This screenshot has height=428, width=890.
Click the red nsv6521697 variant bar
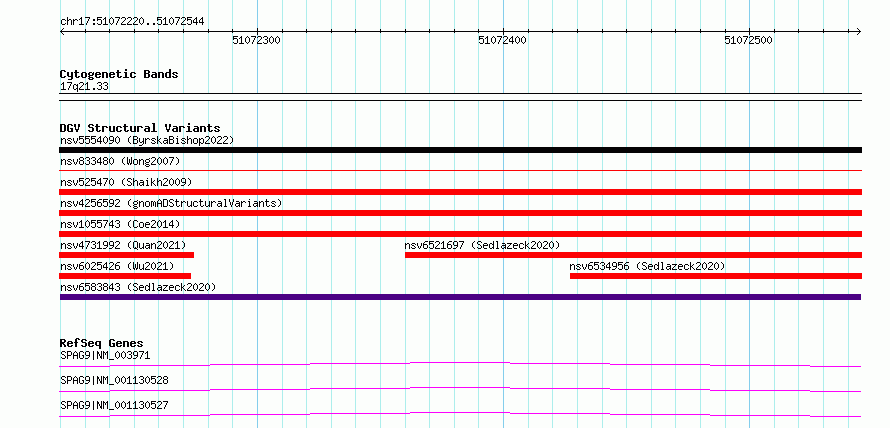(633, 255)
